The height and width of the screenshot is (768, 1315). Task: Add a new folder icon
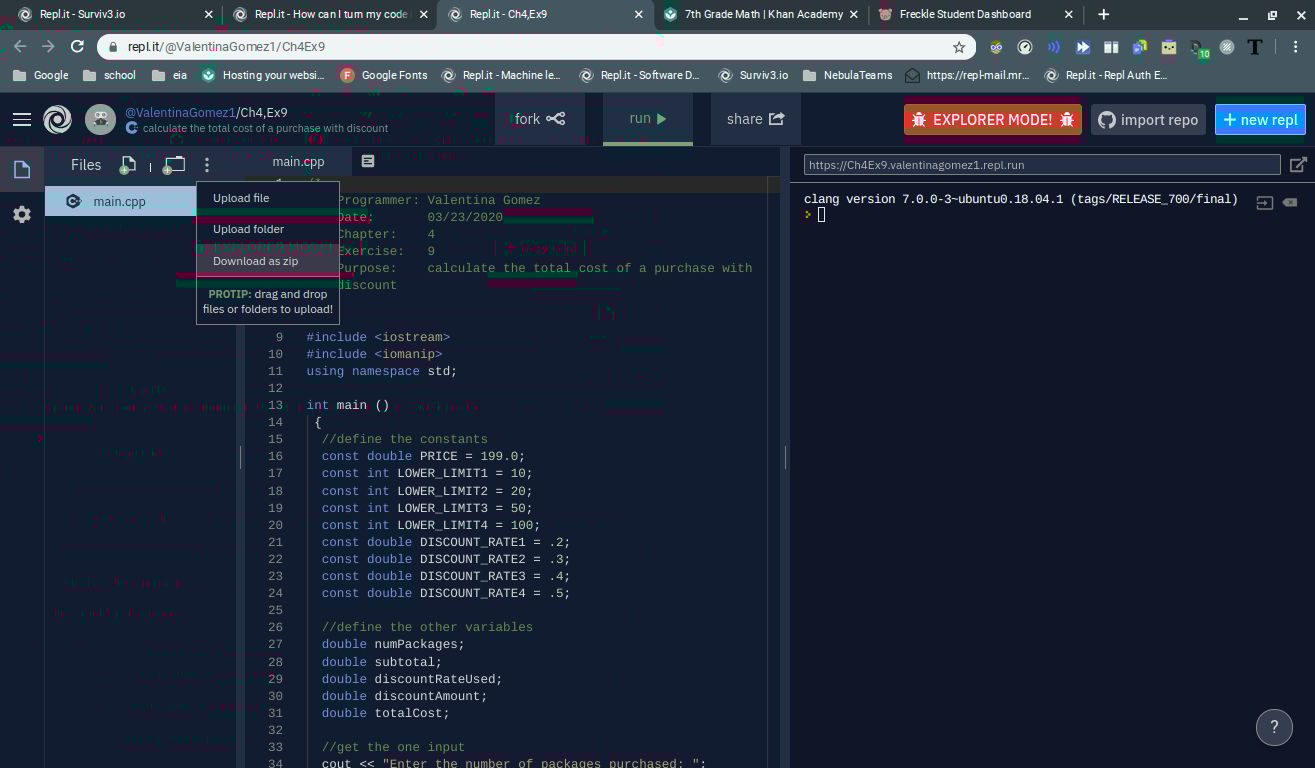coord(174,165)
